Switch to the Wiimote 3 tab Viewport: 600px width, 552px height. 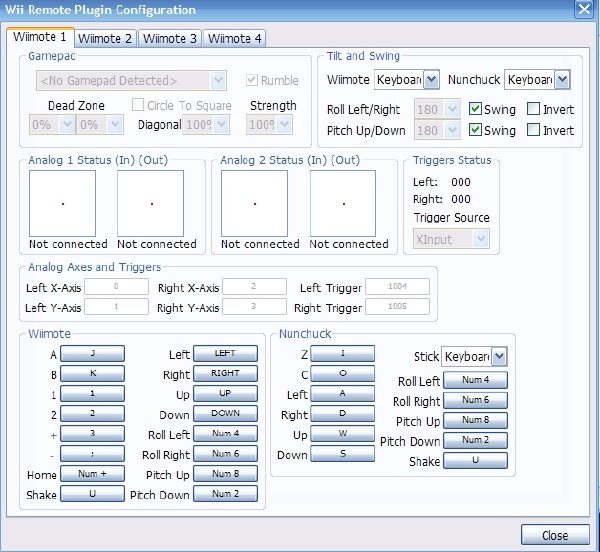(170, 38)
